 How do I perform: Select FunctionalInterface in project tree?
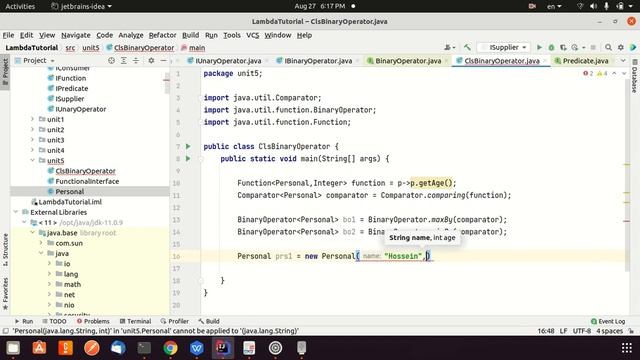(x=87, y=181)
